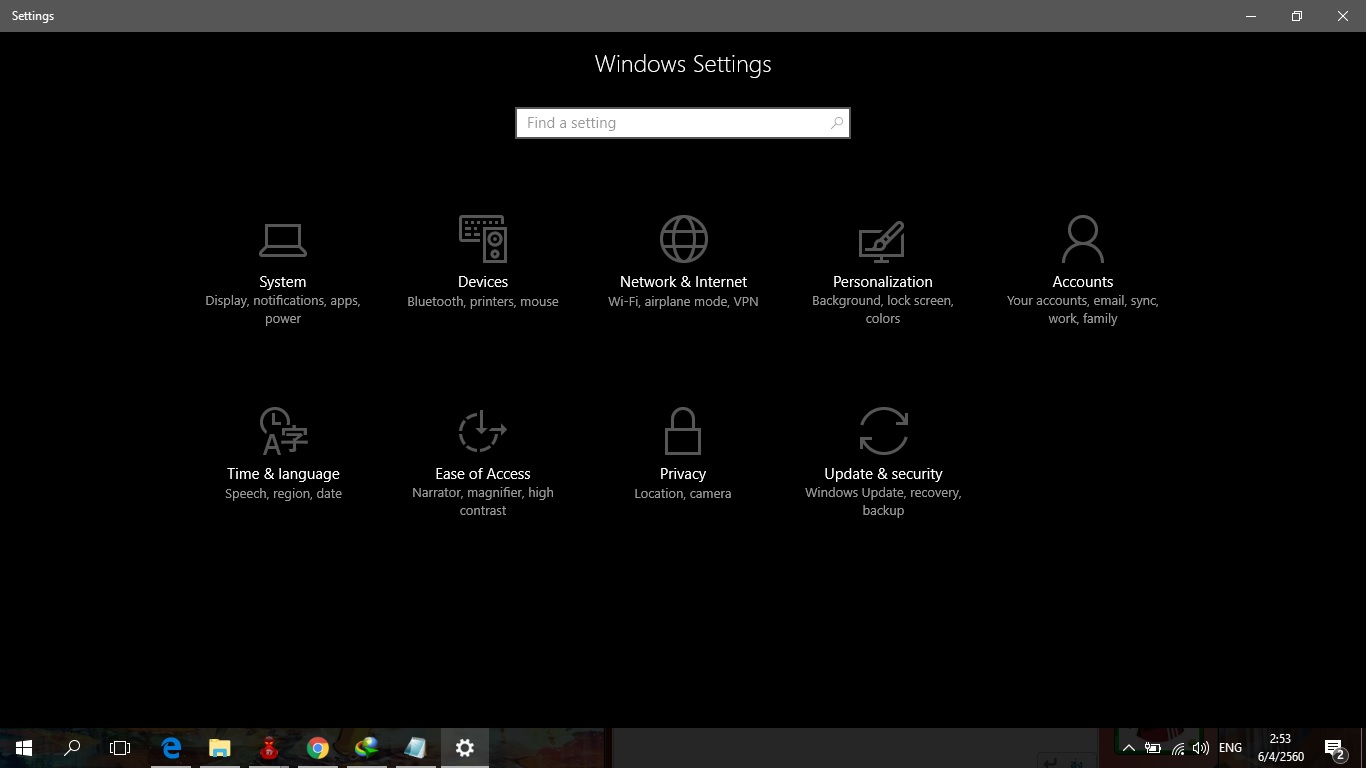Open the Privacy padlock tile

click(x=683, y=454)
